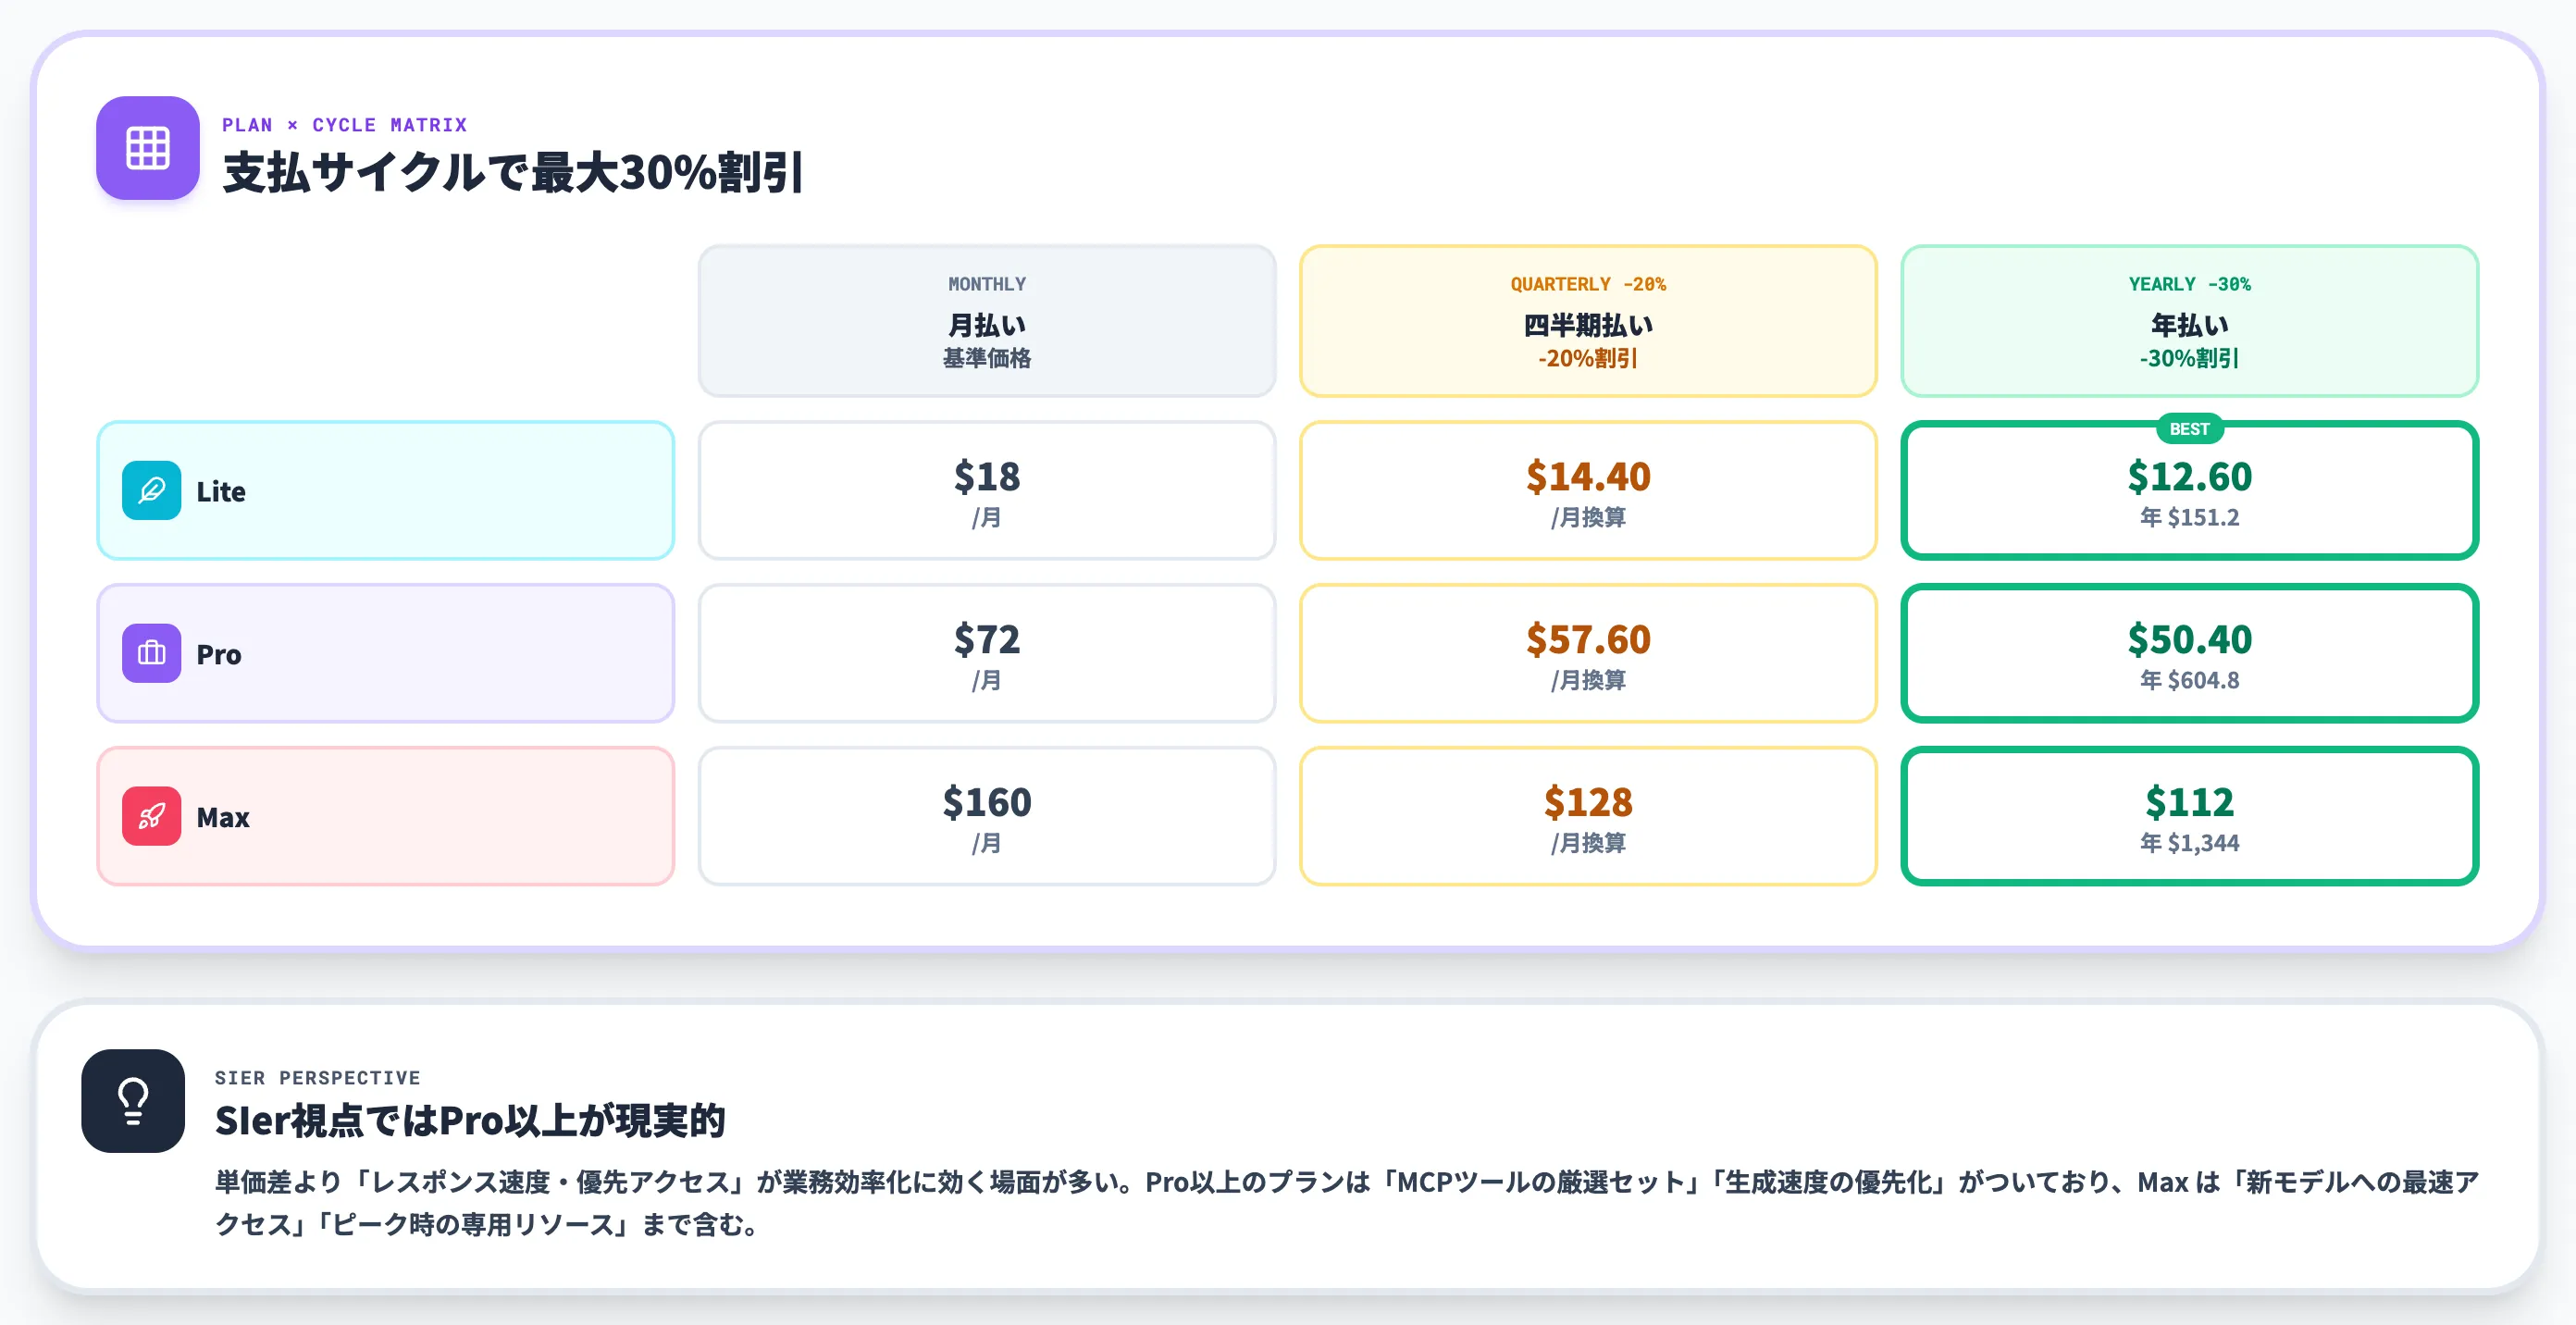Image resolution: width=2576 pixels, height=1325 pixels.
Task: Click the heading 支払サイクルで最大30%割引
Action: click(512, 172)
